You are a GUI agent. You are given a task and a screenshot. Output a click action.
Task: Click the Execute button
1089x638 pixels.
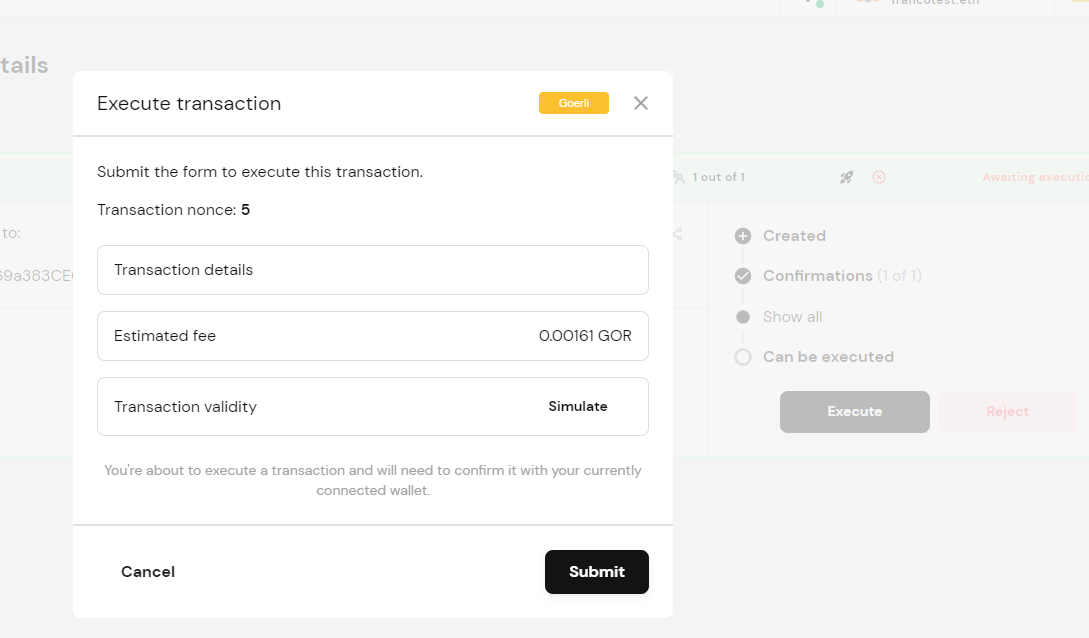854,411
